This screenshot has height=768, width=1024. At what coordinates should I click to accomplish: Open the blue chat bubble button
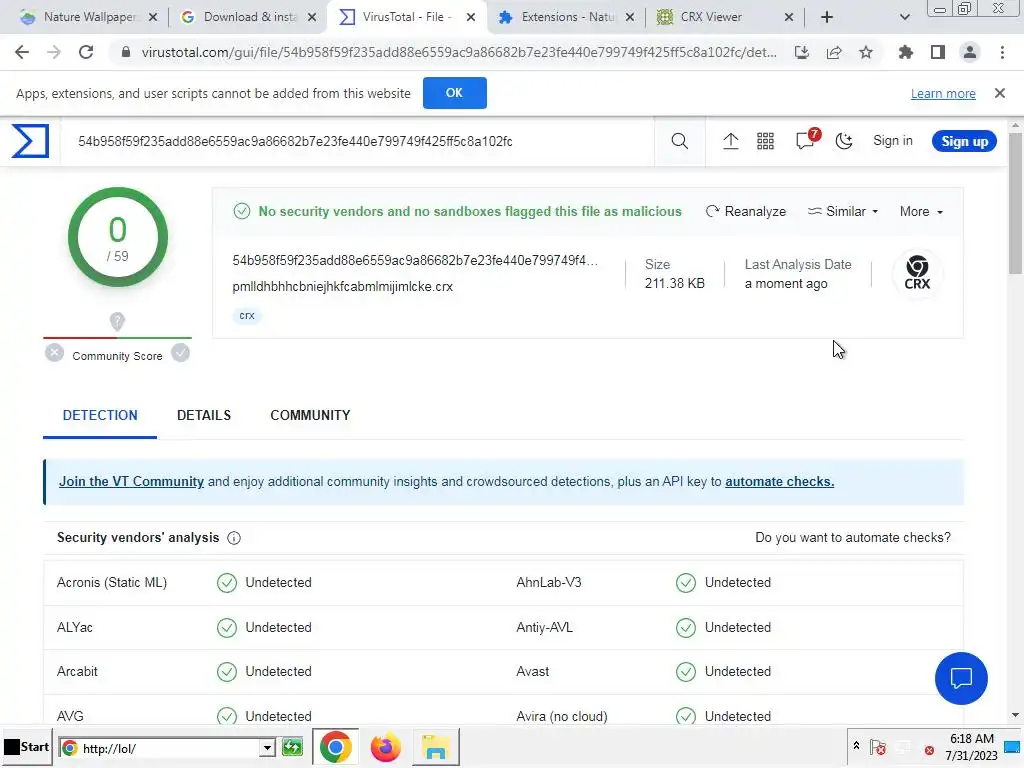[x=961, y=679]
